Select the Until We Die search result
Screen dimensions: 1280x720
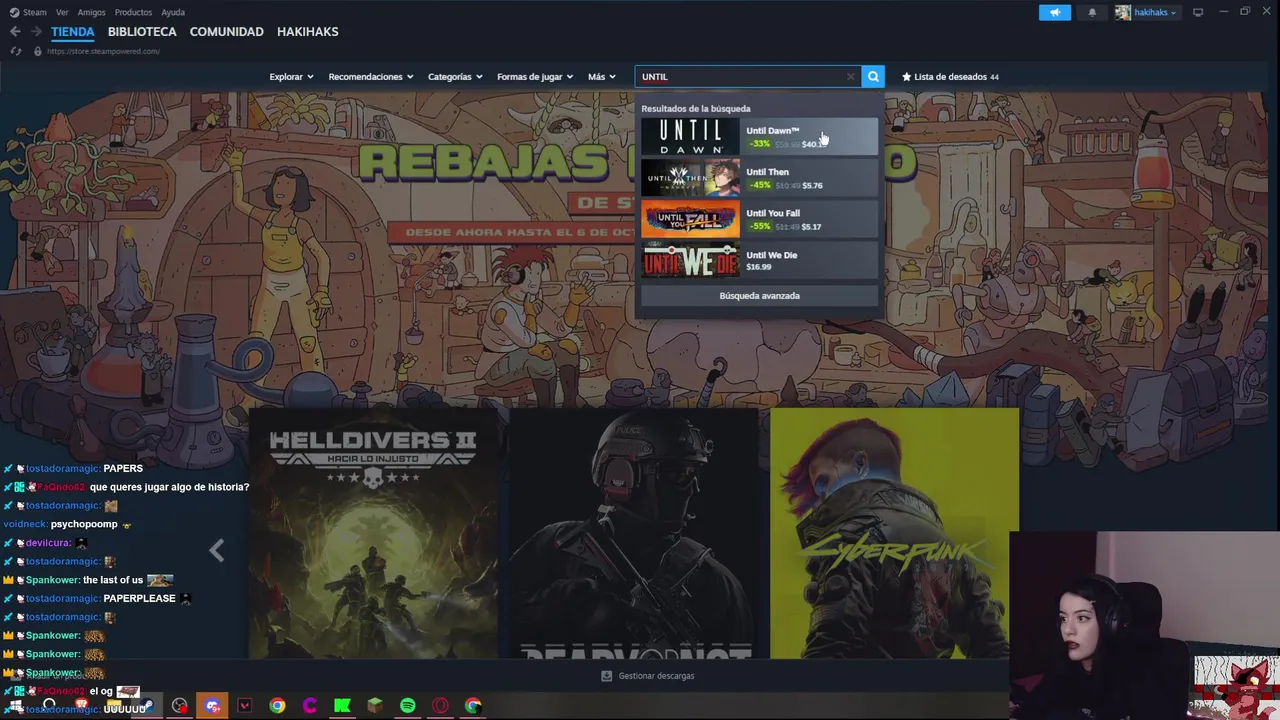click(x=759, y=260)
